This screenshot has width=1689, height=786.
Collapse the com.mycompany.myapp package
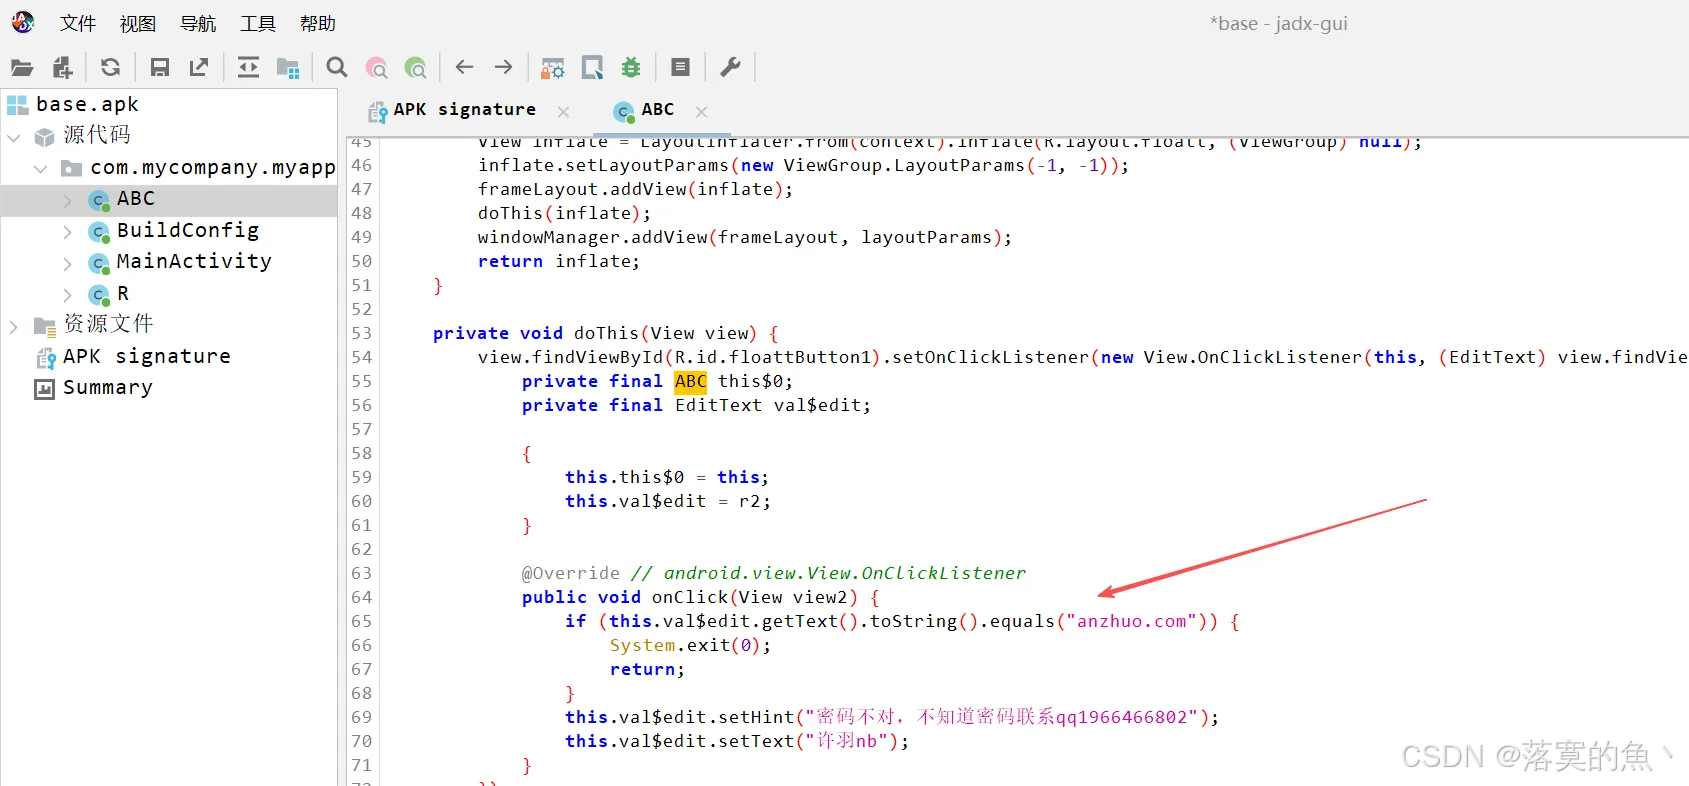coord(41,169)
